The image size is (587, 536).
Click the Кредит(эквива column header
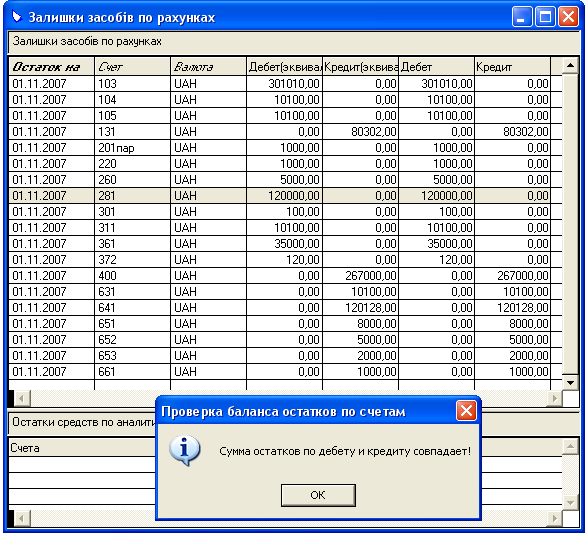pyautogui.click(x=361, y=67)
